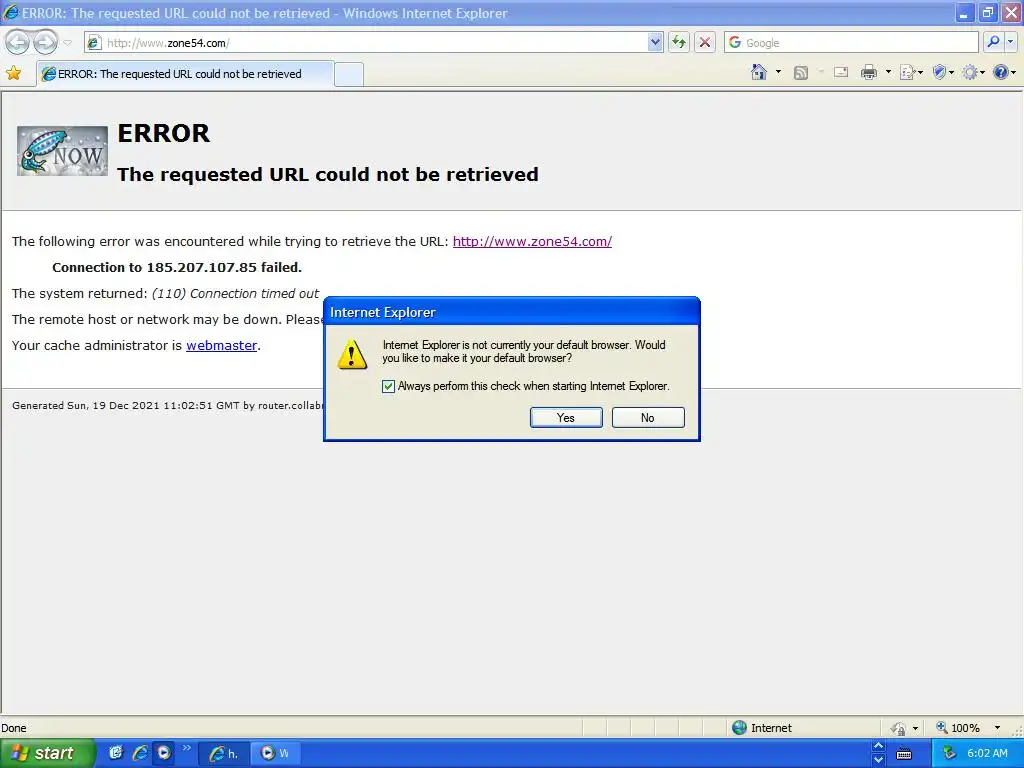The height and width of the screenshot is (768, 1024).
Task: Expand the zoom level dropdown arrow
Action: point(997,728)
